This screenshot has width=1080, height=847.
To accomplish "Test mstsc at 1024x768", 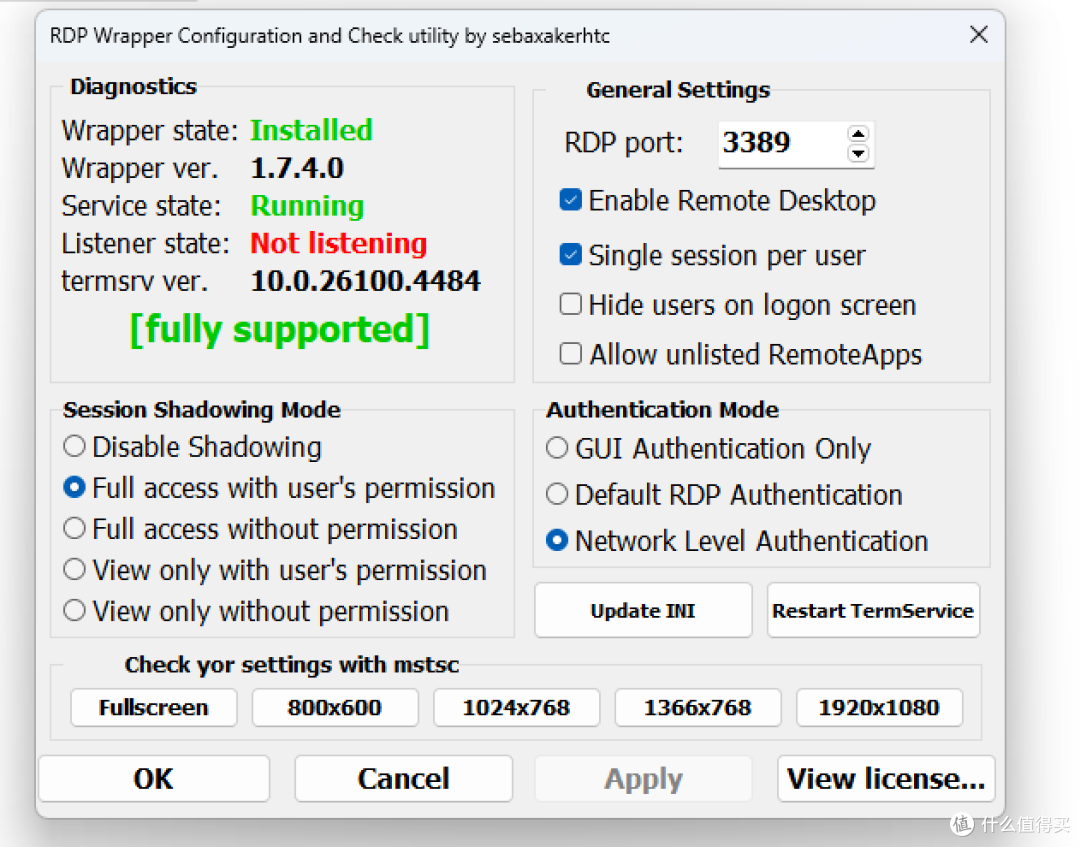I will 517,707.
